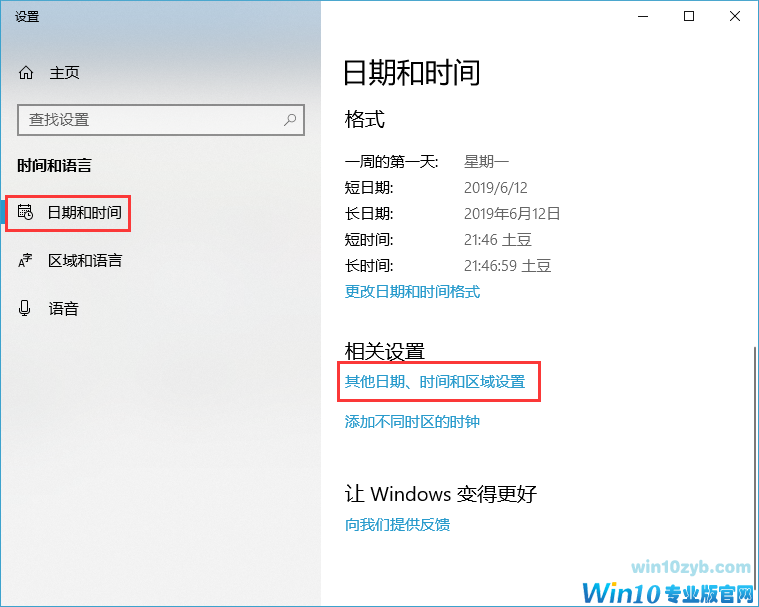The height and width of the screenshot is (607, 759).
Task: Open 更改日期和时间格式 link
Action: (x=412, y=291)
